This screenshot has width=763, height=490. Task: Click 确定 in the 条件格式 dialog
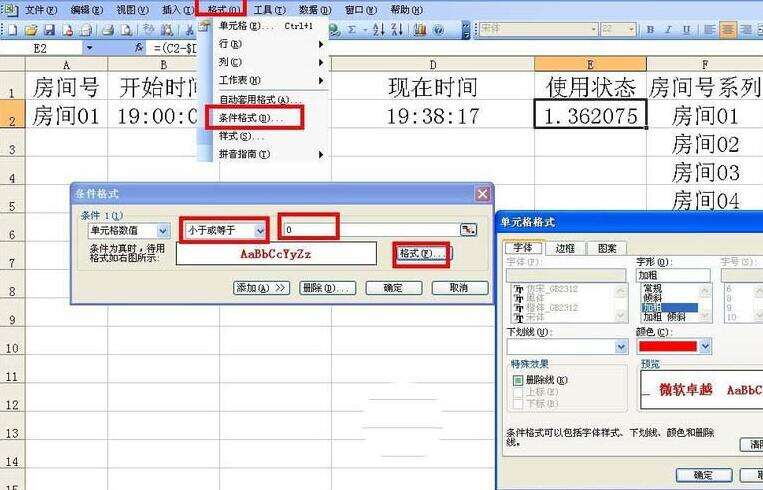coord(394,288)
